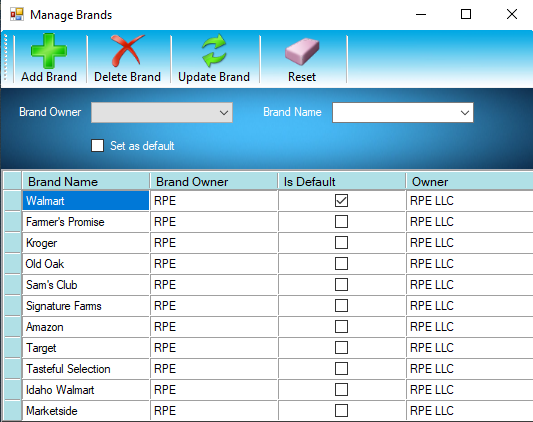533x422 pixels.
Task: Tick Is Default checkbox for Kroger
Action: 341,243
